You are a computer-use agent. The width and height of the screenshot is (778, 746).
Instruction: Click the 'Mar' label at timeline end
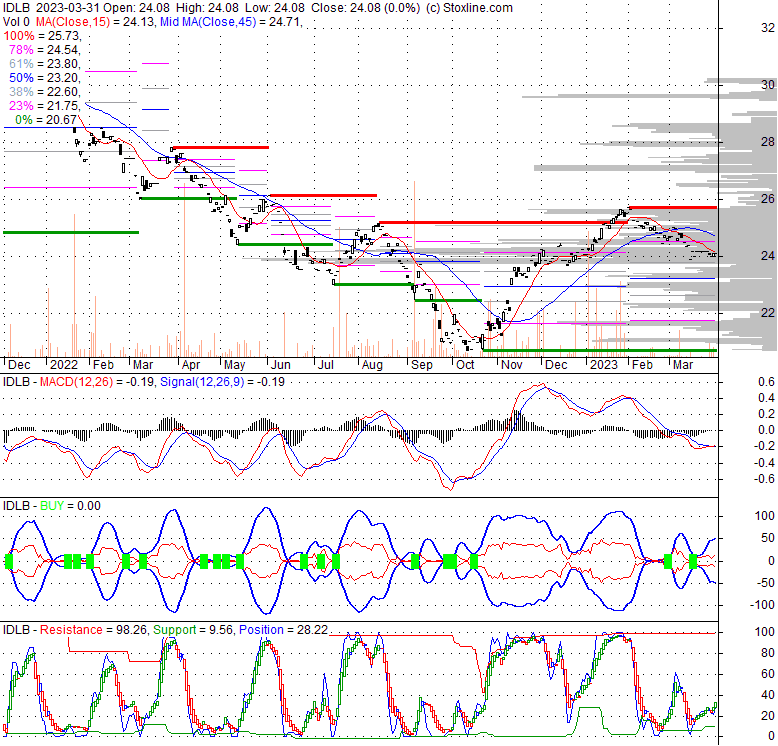pos(683,365)
